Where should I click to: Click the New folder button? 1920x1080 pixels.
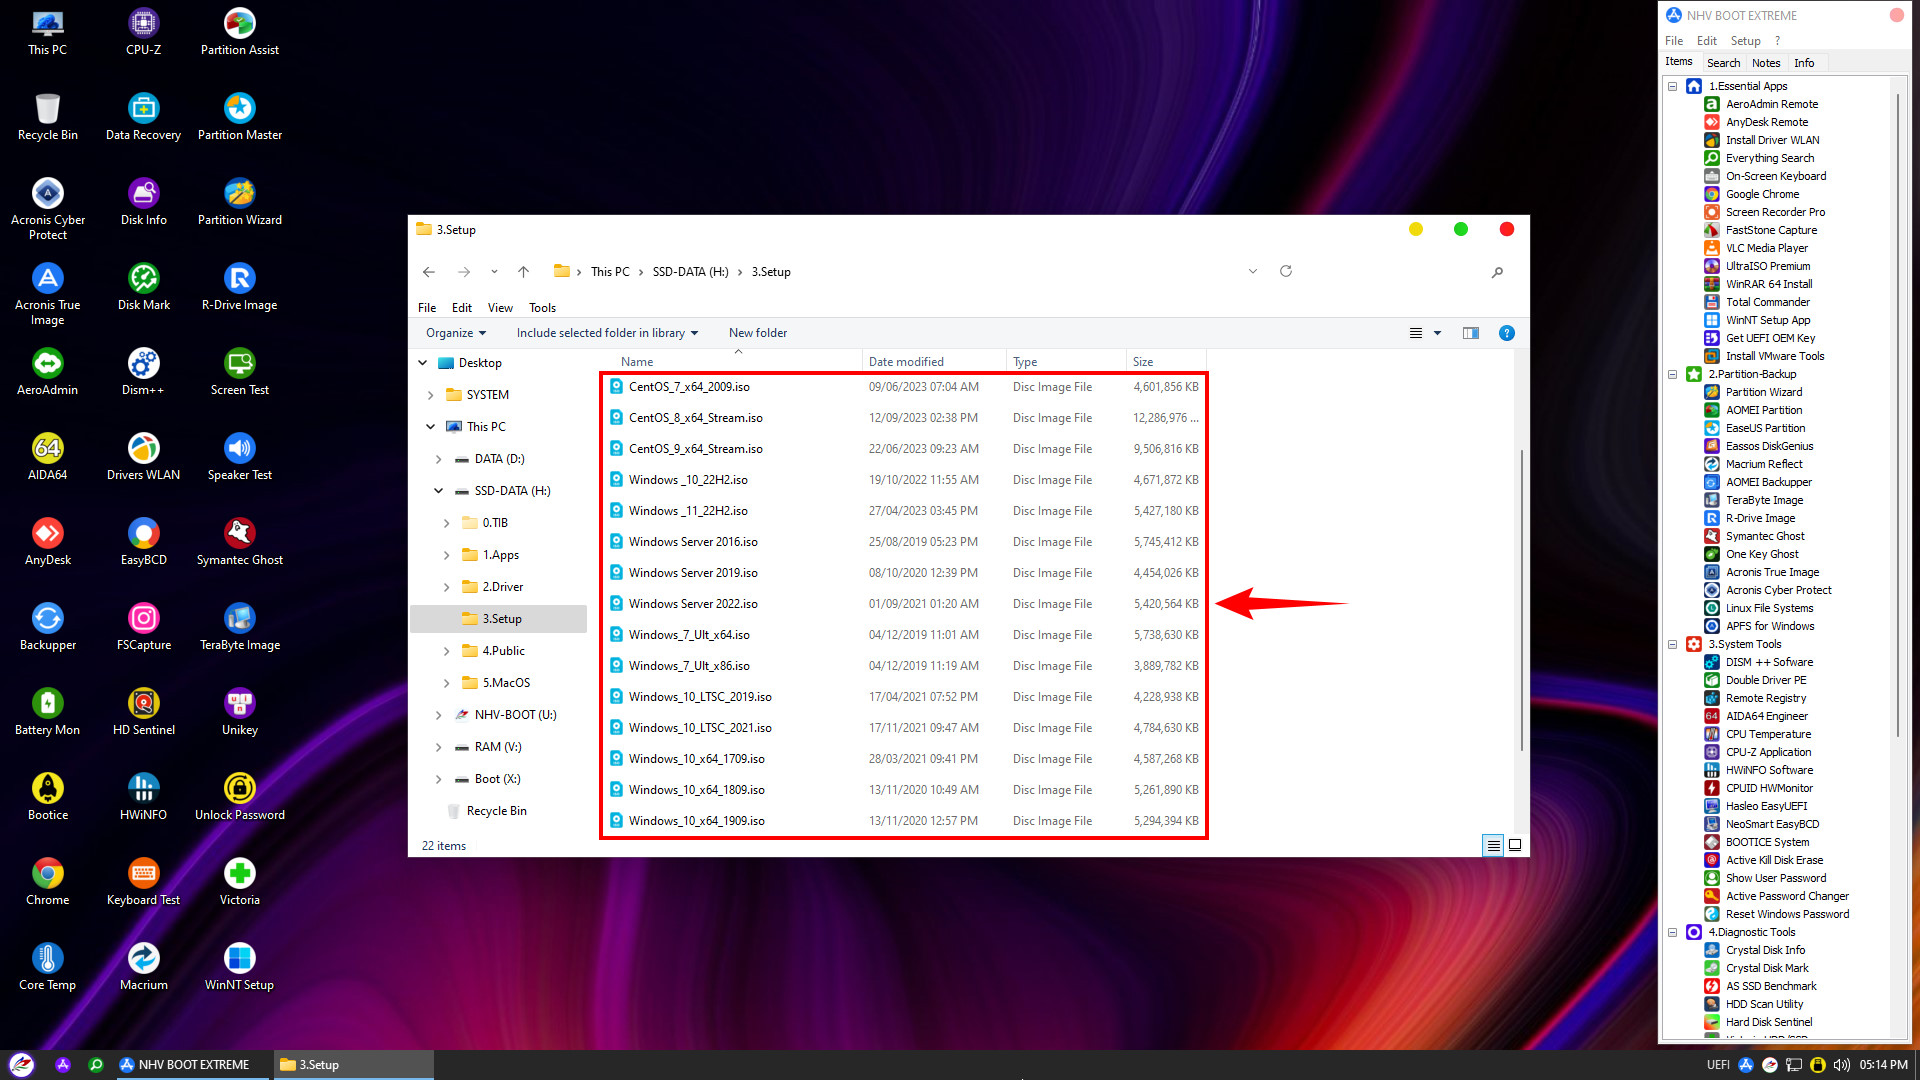click(x=757, y=333)
